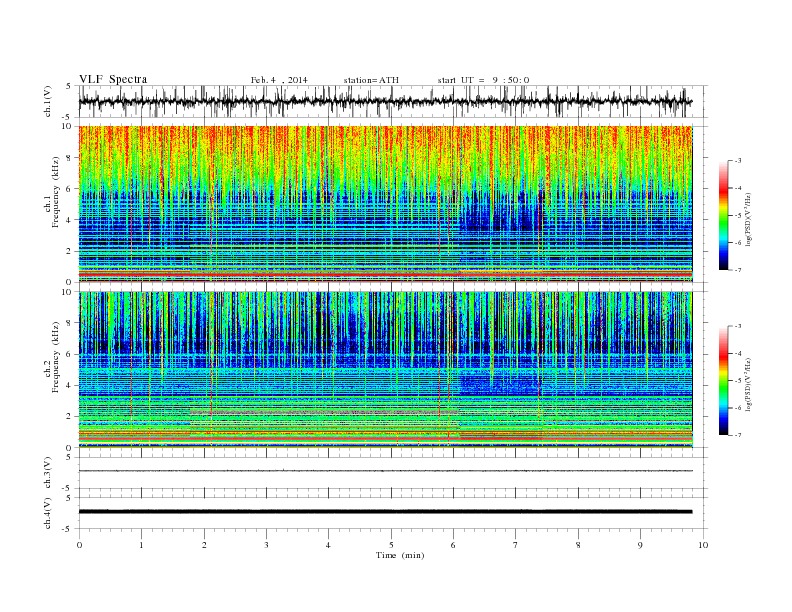
Task: Click the "ch.4(V)" axis label
Action: pos(47,513)
